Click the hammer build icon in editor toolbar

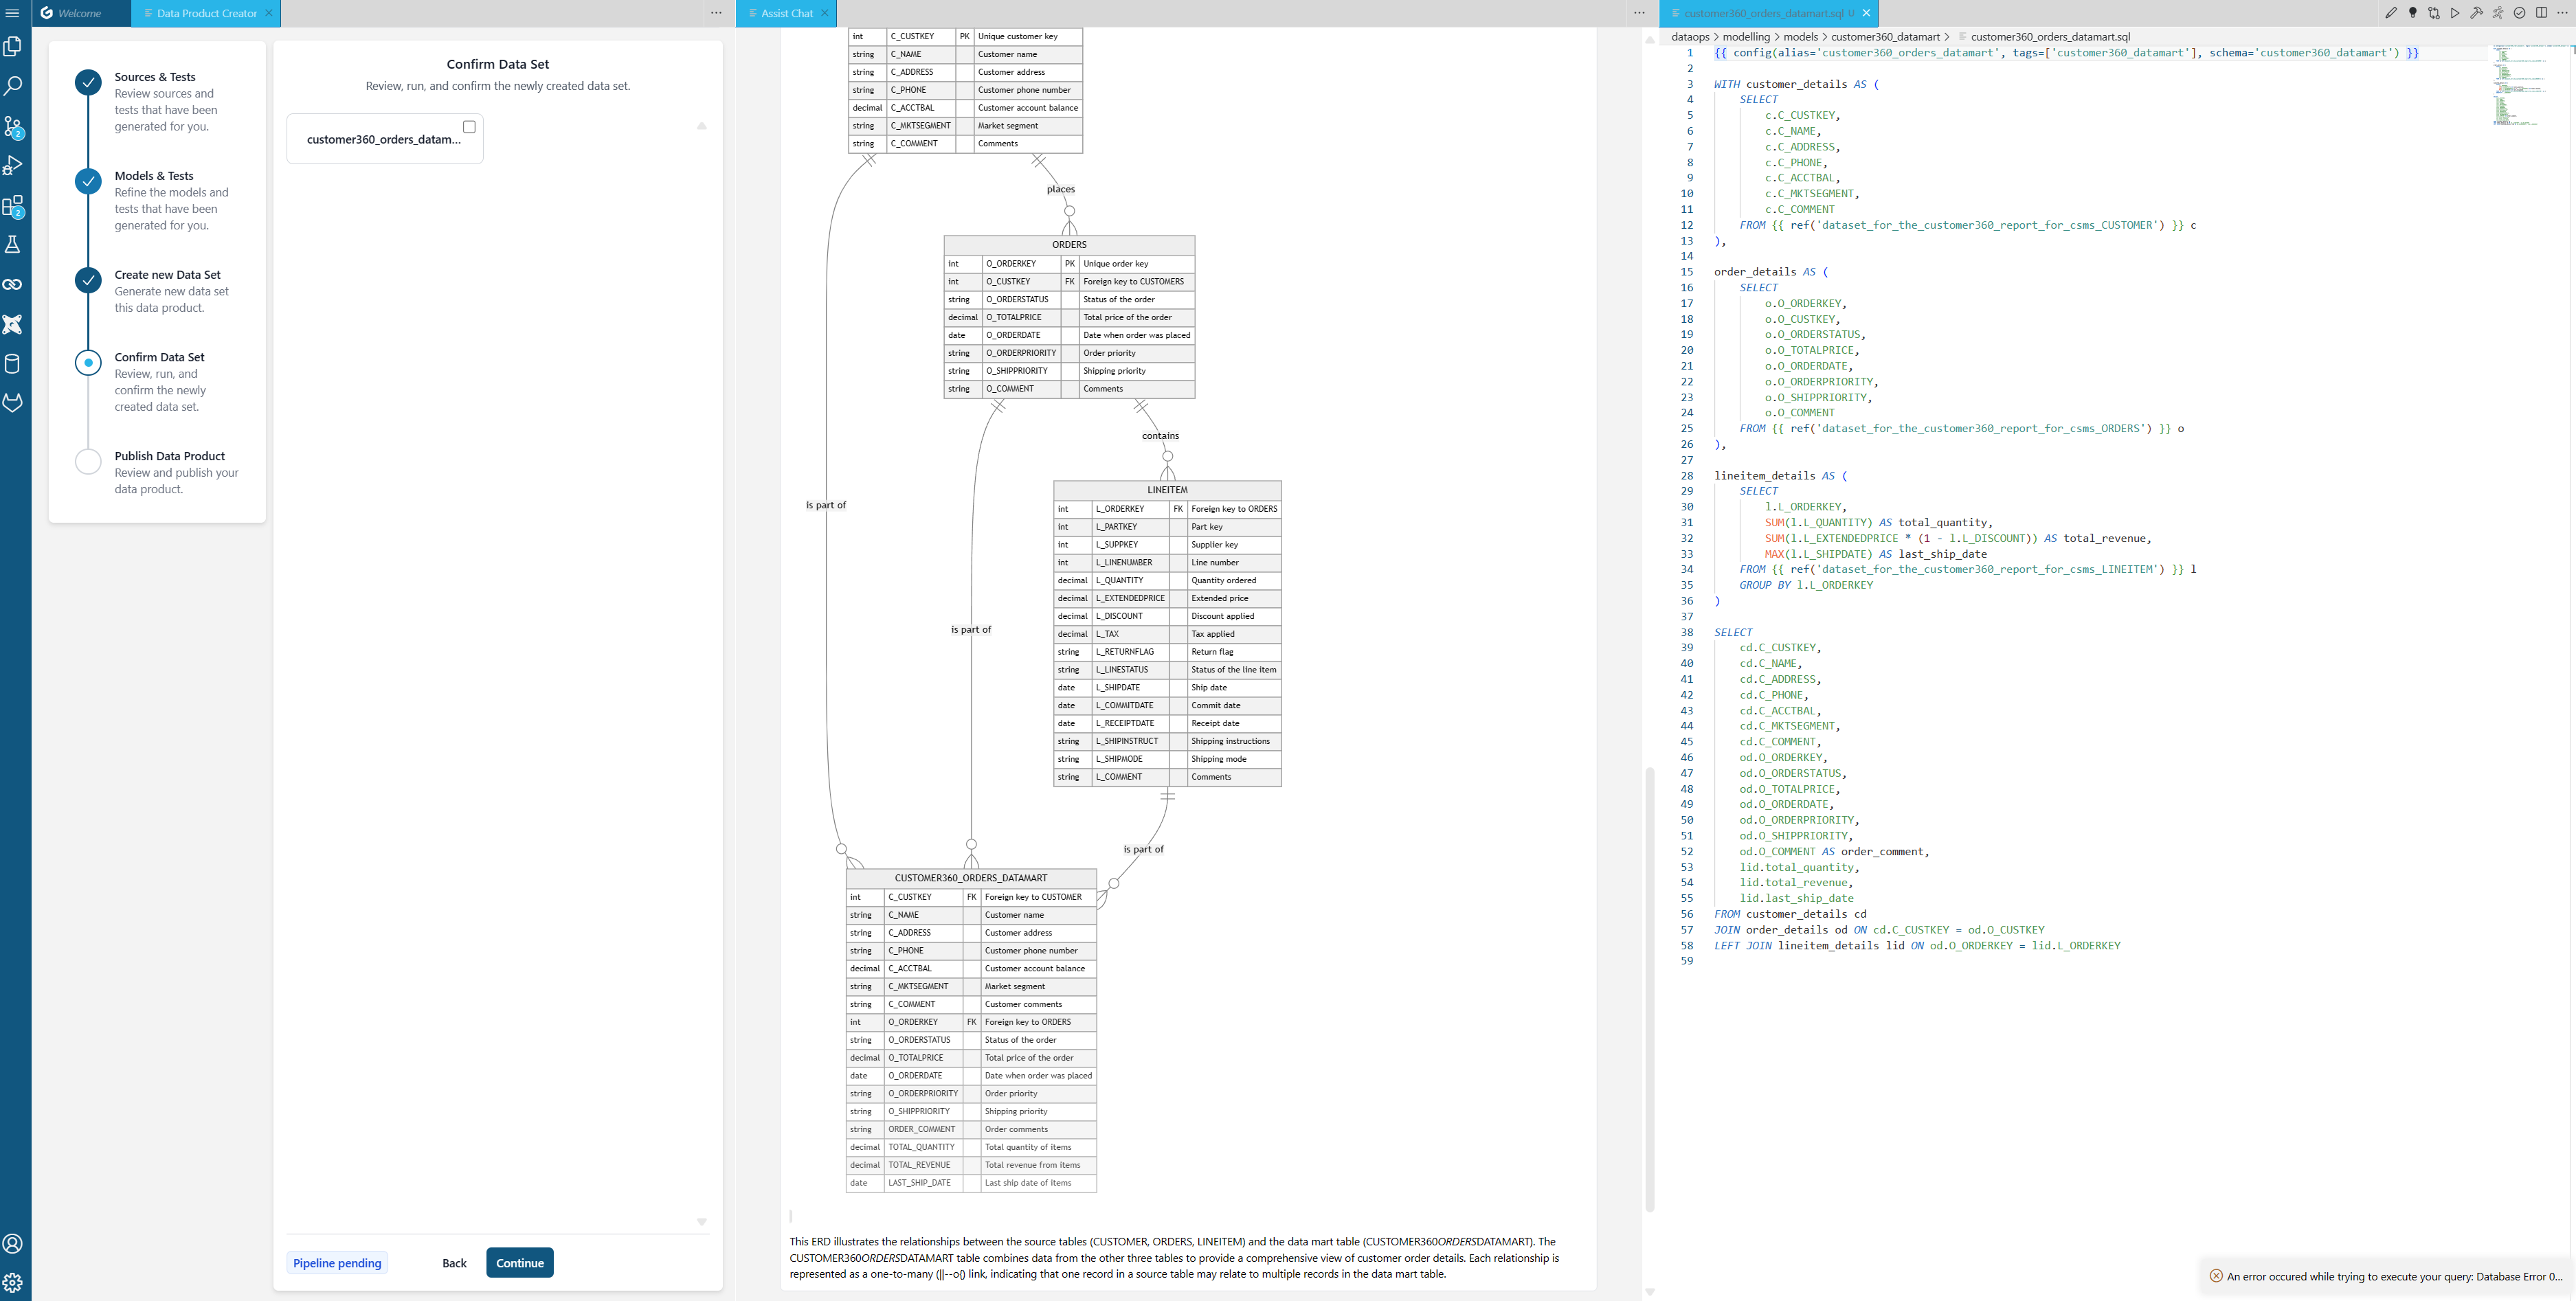click(x=2477, y=13)
